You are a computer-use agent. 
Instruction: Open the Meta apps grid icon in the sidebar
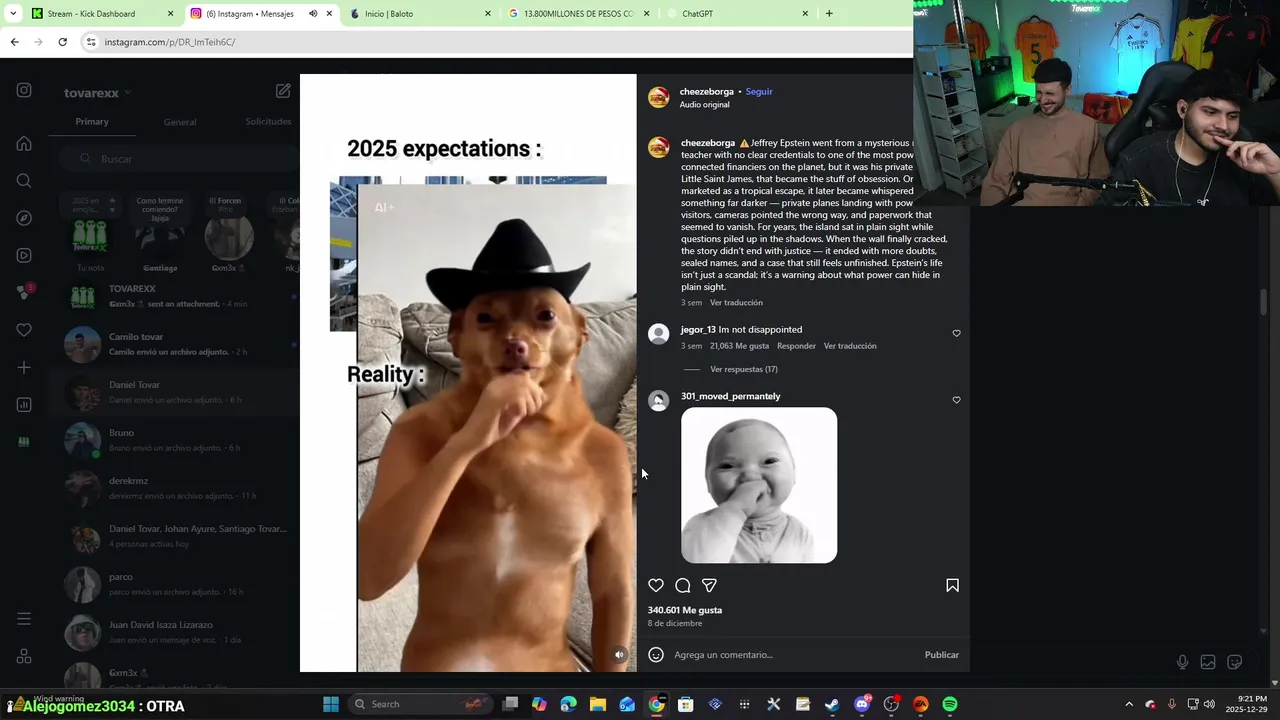24,656
